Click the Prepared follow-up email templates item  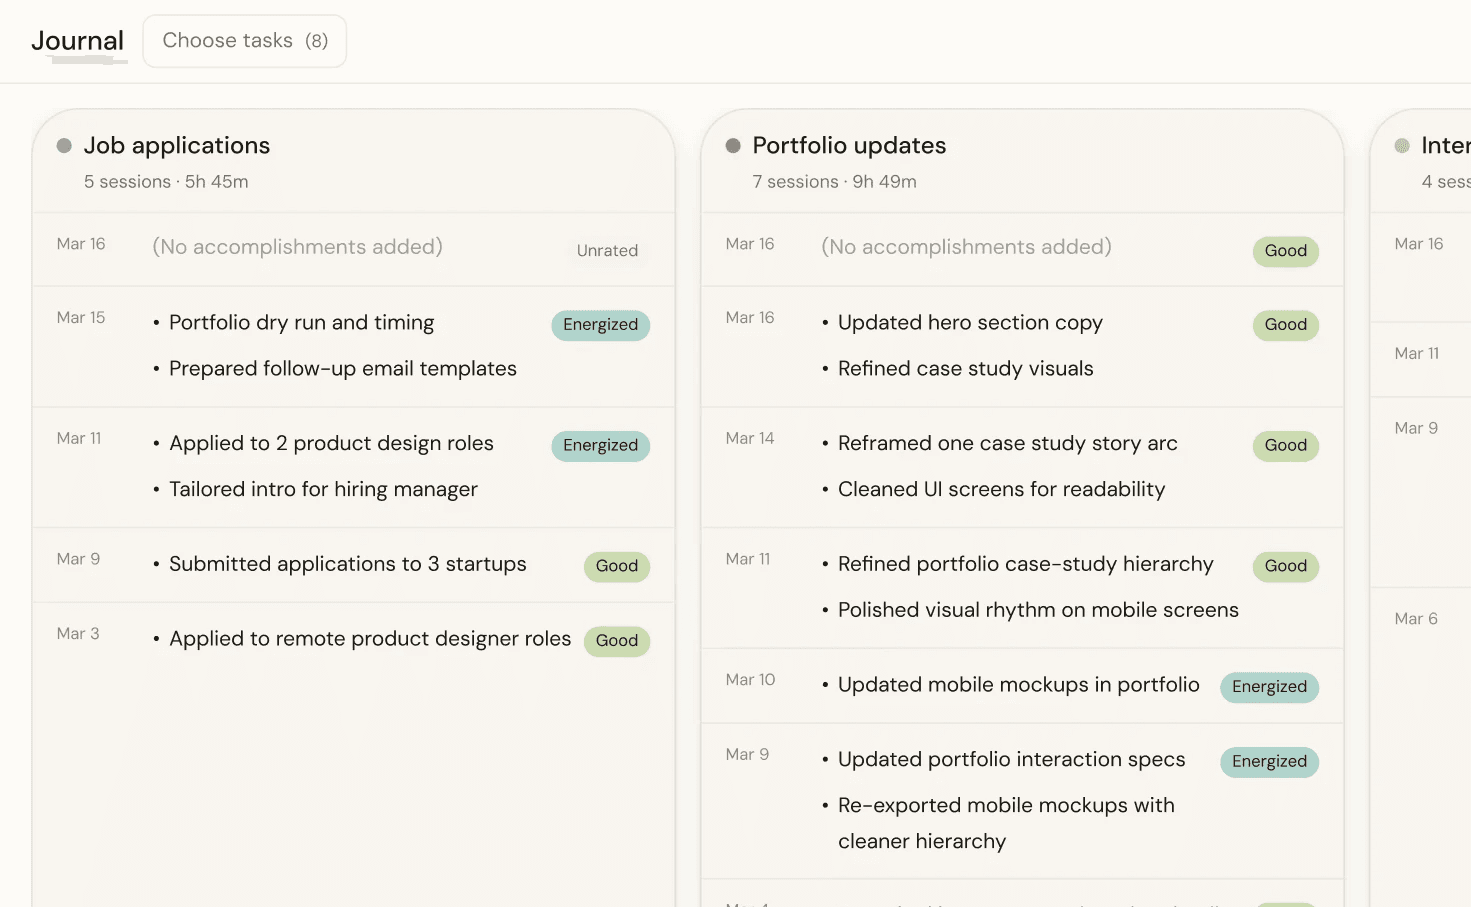(x=343, y=369)
